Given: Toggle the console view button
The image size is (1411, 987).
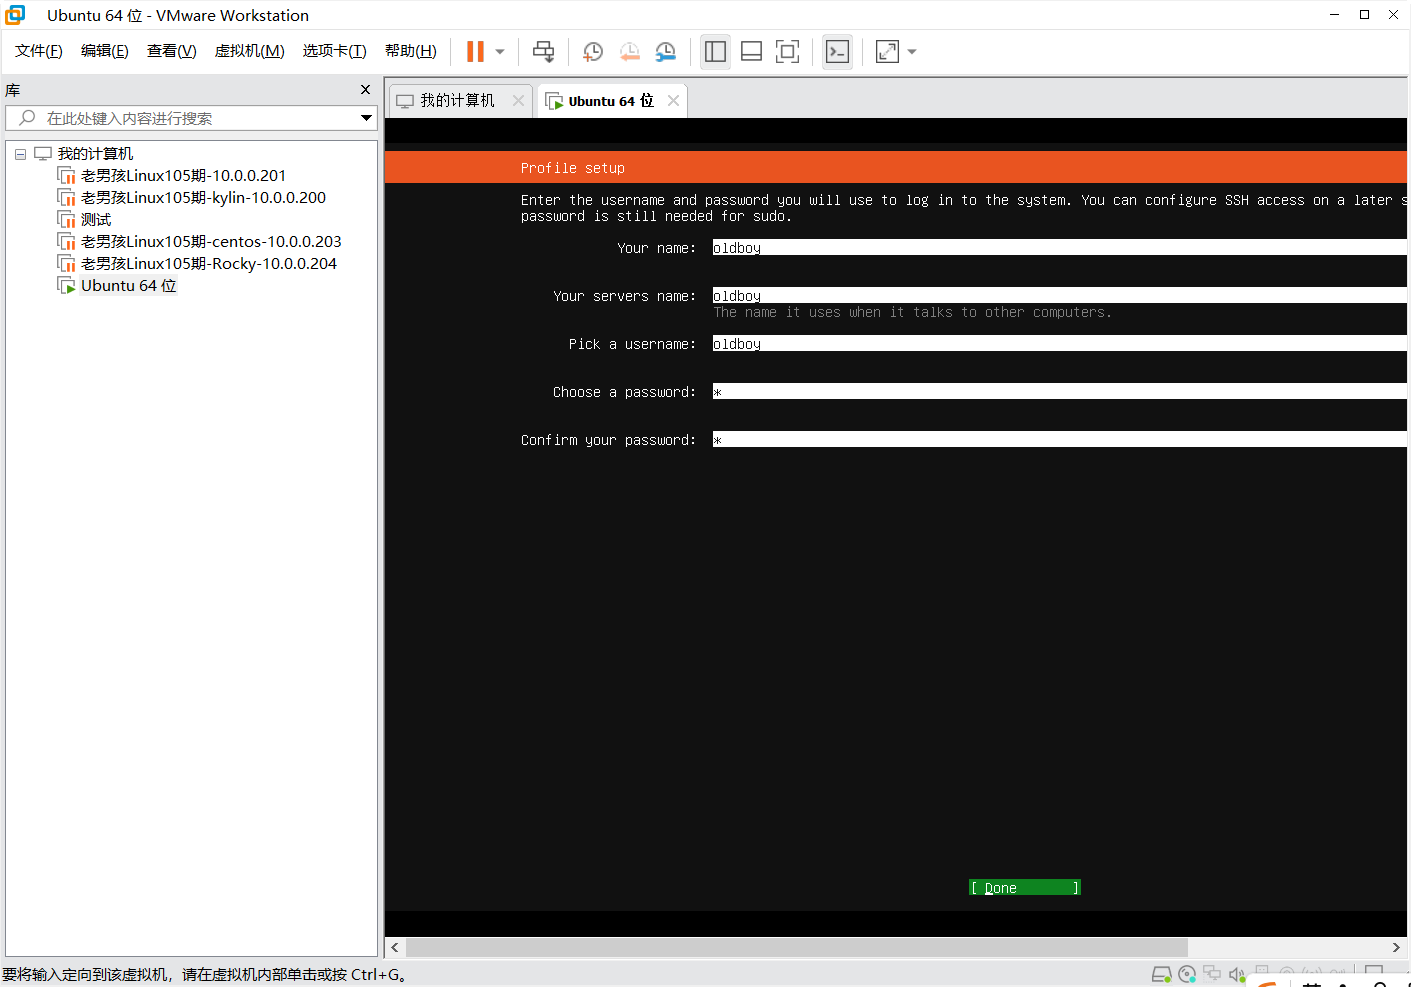Looking at the screenshot, I should (x=837, y=52).
